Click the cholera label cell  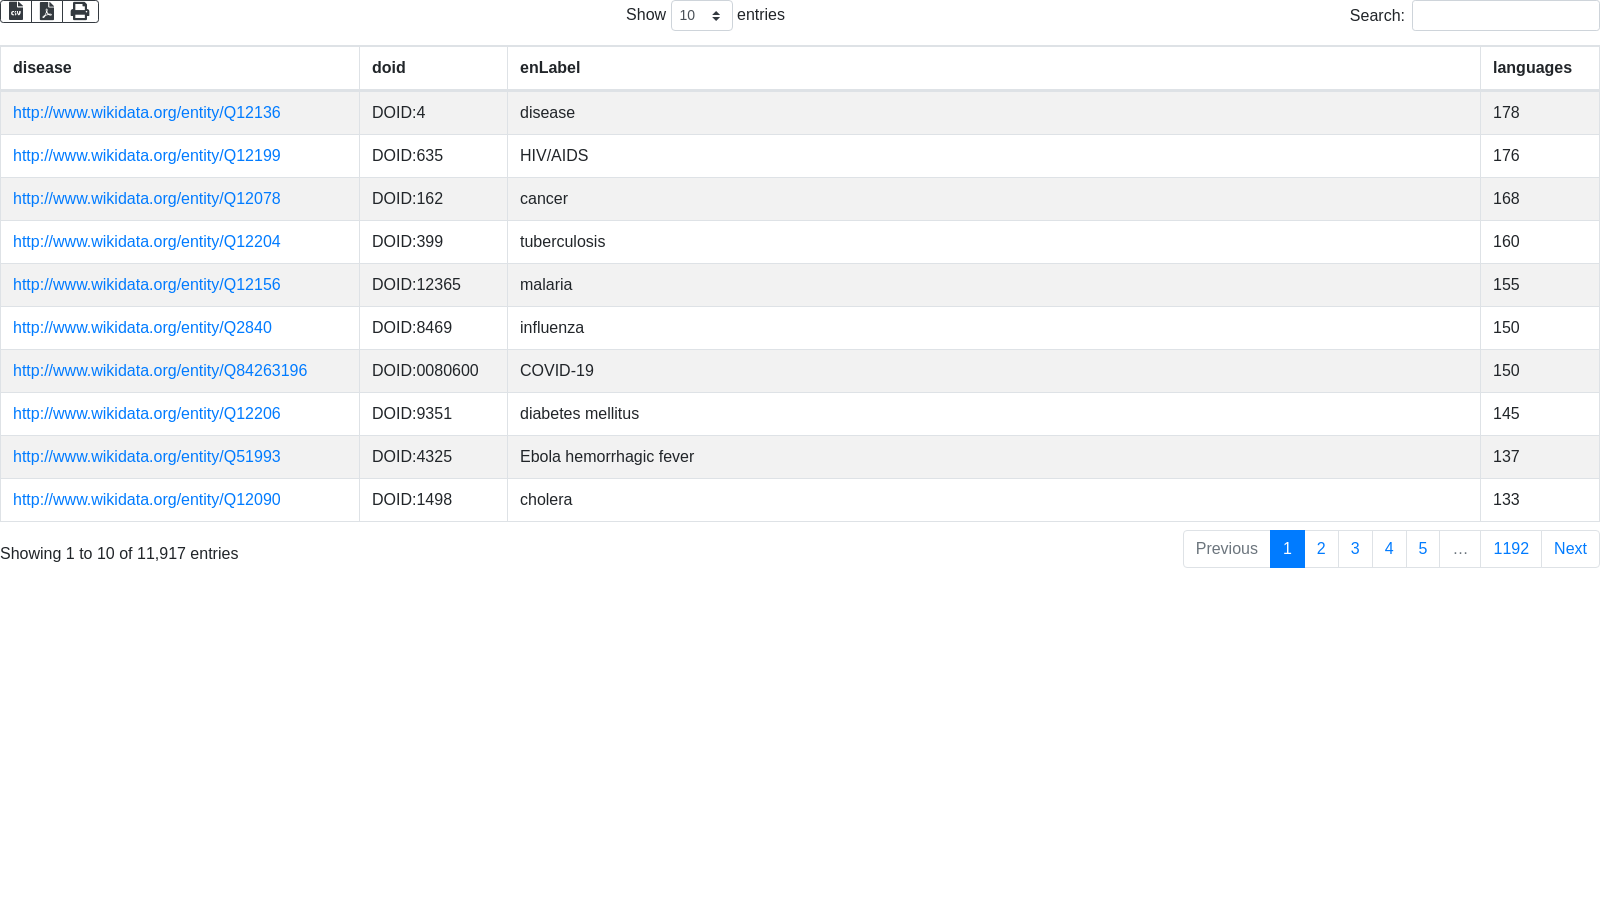994,500
